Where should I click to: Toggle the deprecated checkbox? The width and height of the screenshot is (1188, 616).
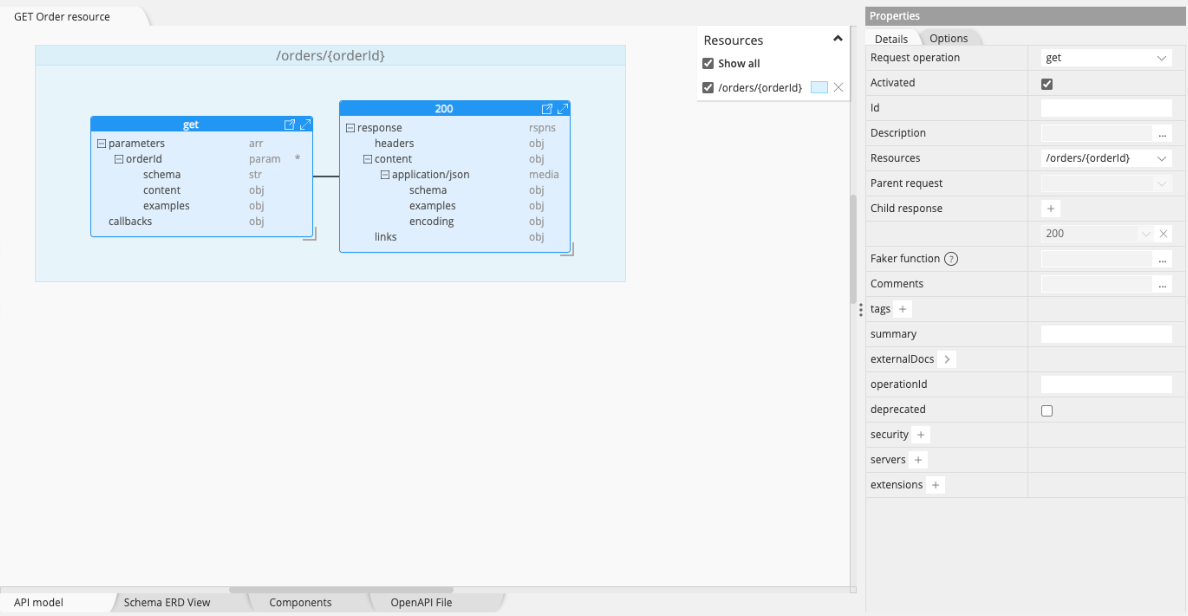pyautogui.click(x=1046, y=410)
